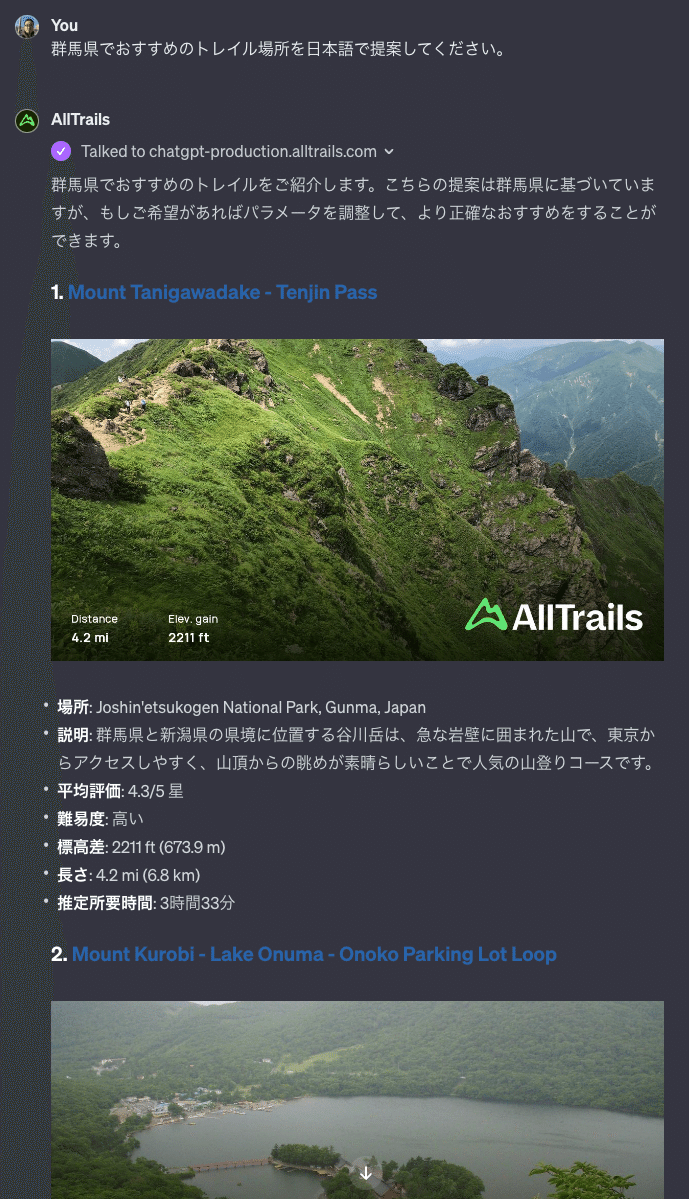The image size is (689, 1199).
Task: Click the Elev. gain 2211 ft stat
Action: (193, 629)
